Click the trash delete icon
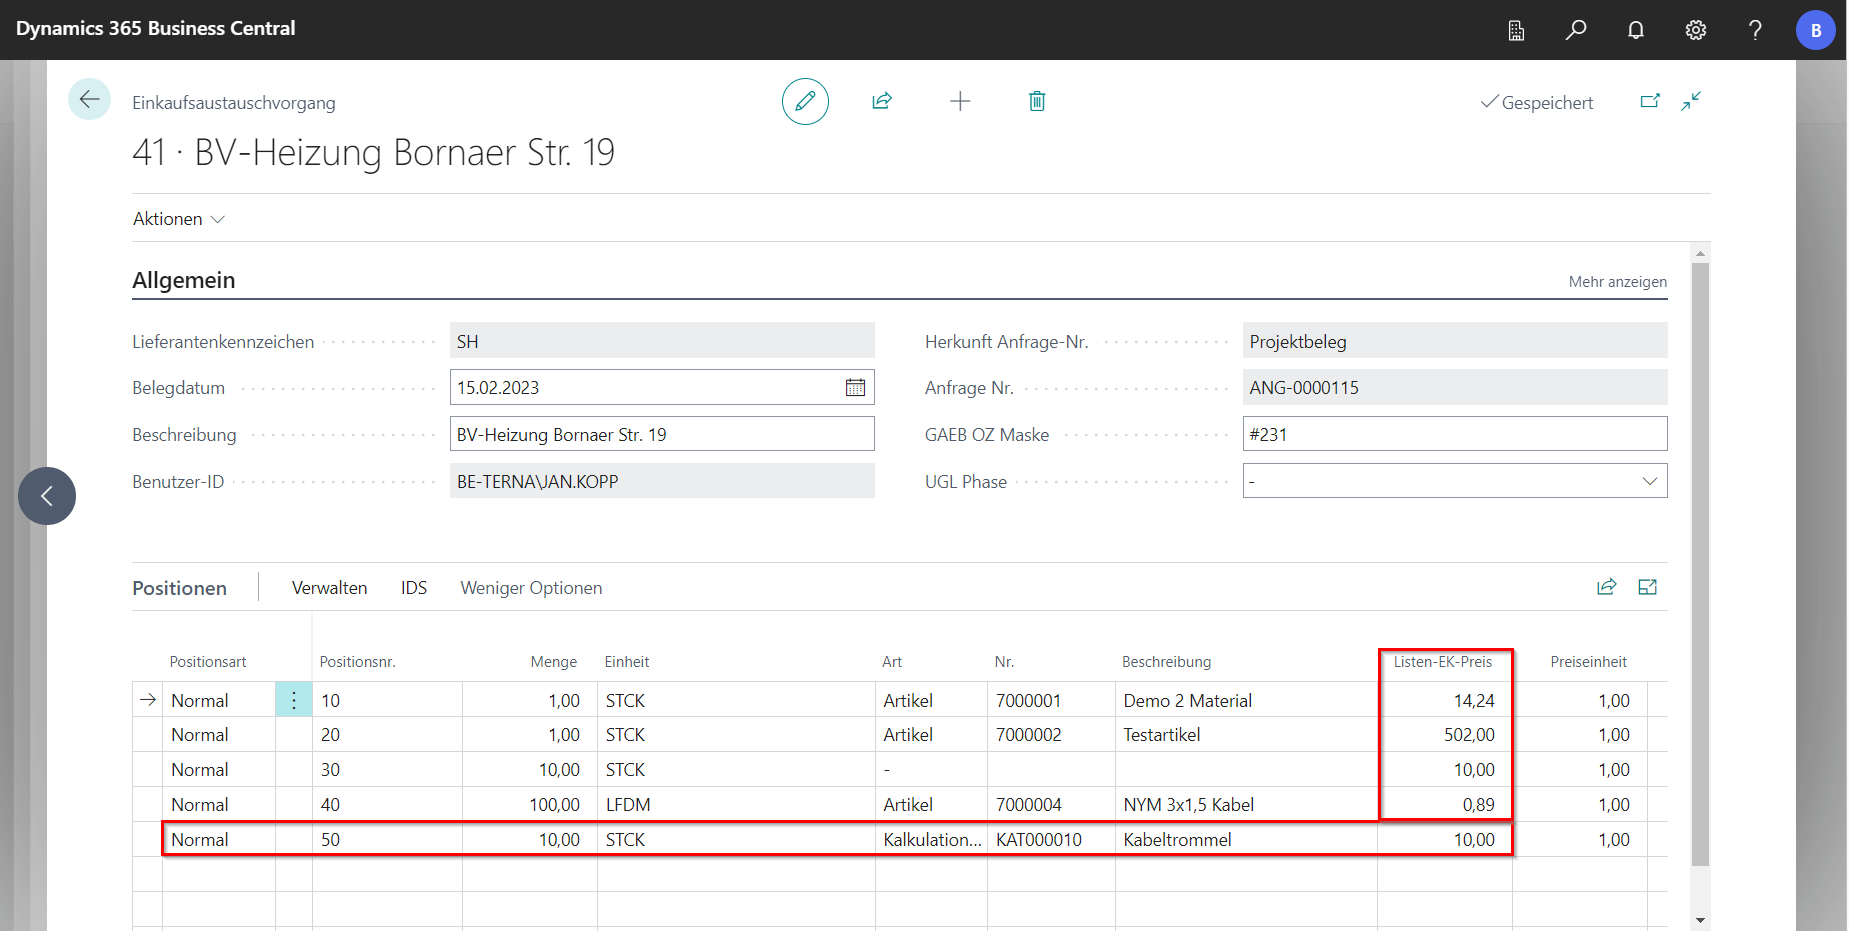The width and height of the screenshot is (1849, 931). coord(1037,101)
